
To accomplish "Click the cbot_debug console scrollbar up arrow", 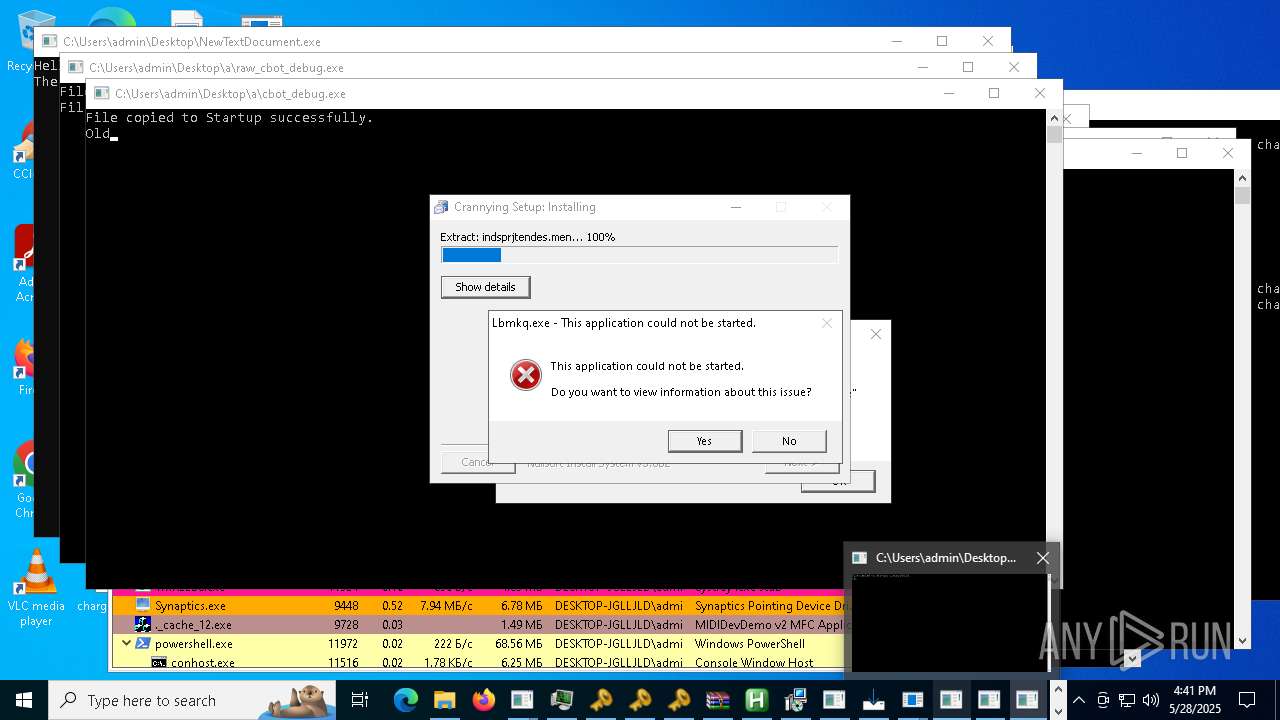I will (1054, 118).
